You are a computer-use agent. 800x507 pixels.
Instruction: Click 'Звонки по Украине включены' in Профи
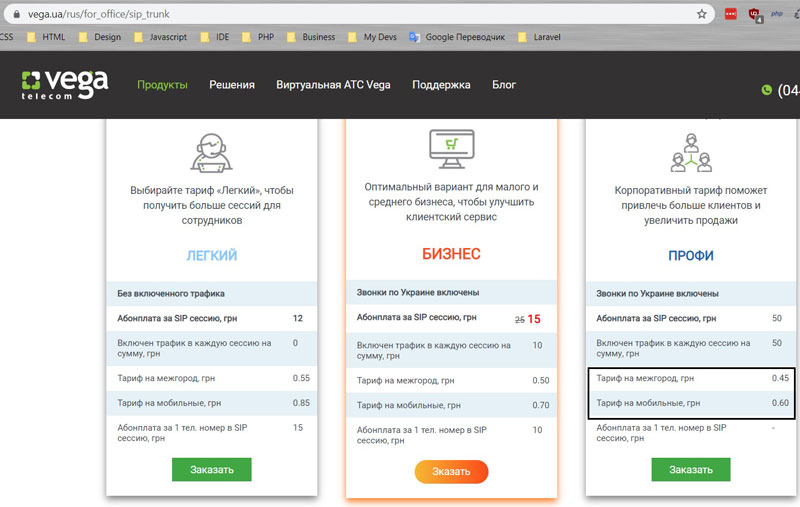click(x=658, y=293)
